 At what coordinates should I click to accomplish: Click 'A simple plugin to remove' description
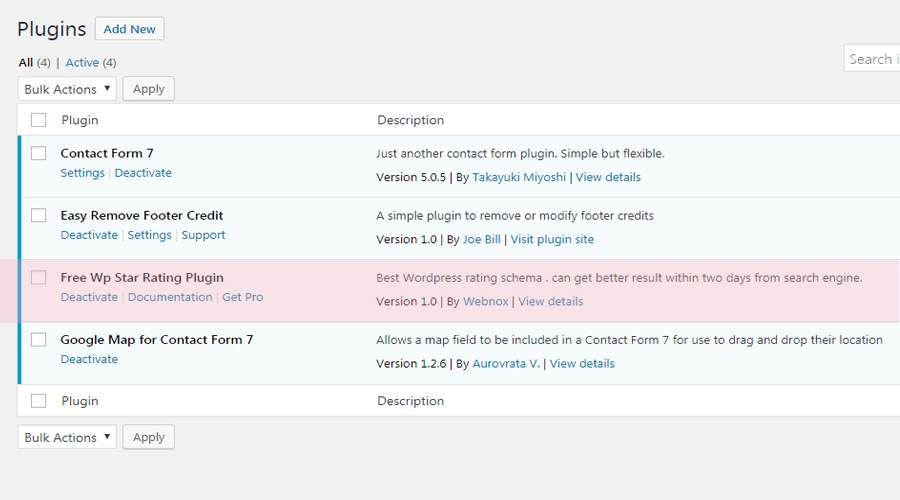pos(515,215)
